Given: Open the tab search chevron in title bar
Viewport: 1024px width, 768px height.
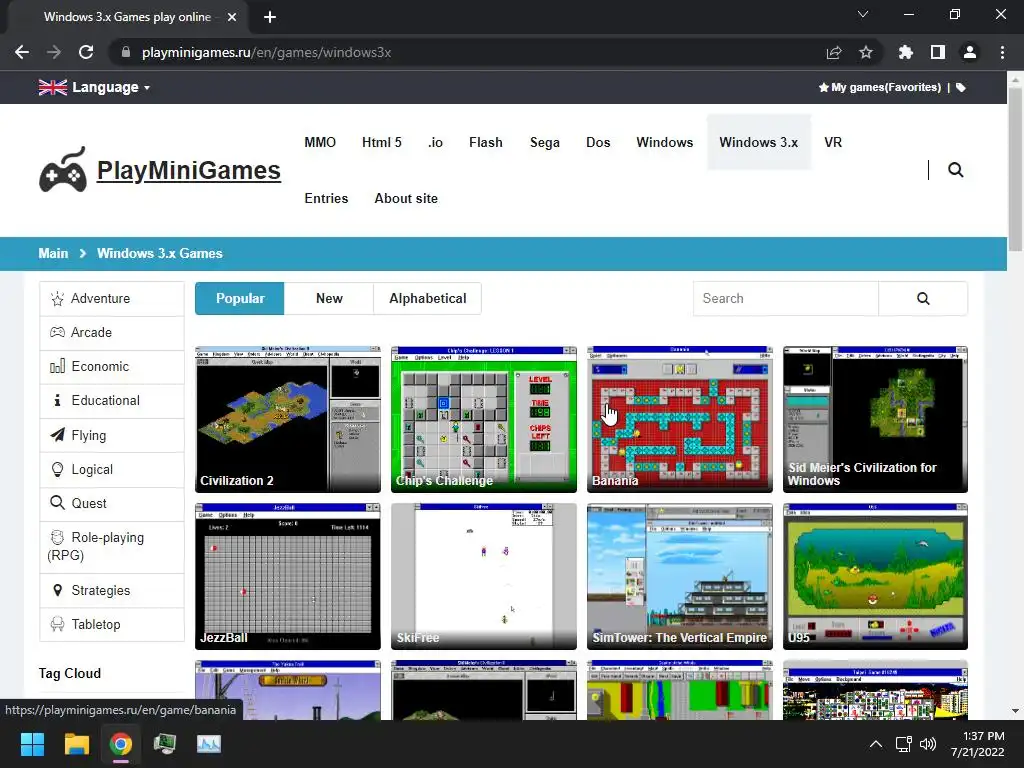Looking at the screenshot, I should click(863, 14).
